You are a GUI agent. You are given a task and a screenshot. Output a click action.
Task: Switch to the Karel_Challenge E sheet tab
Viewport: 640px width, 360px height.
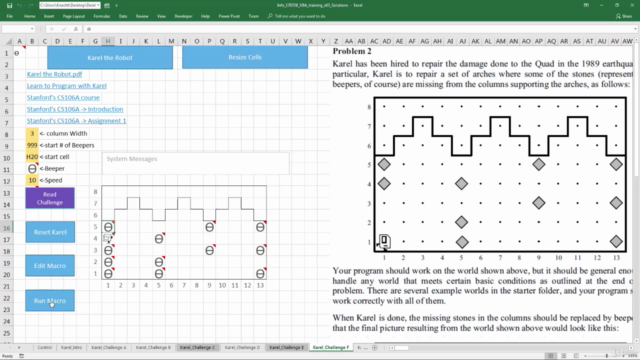click(287, 347)
